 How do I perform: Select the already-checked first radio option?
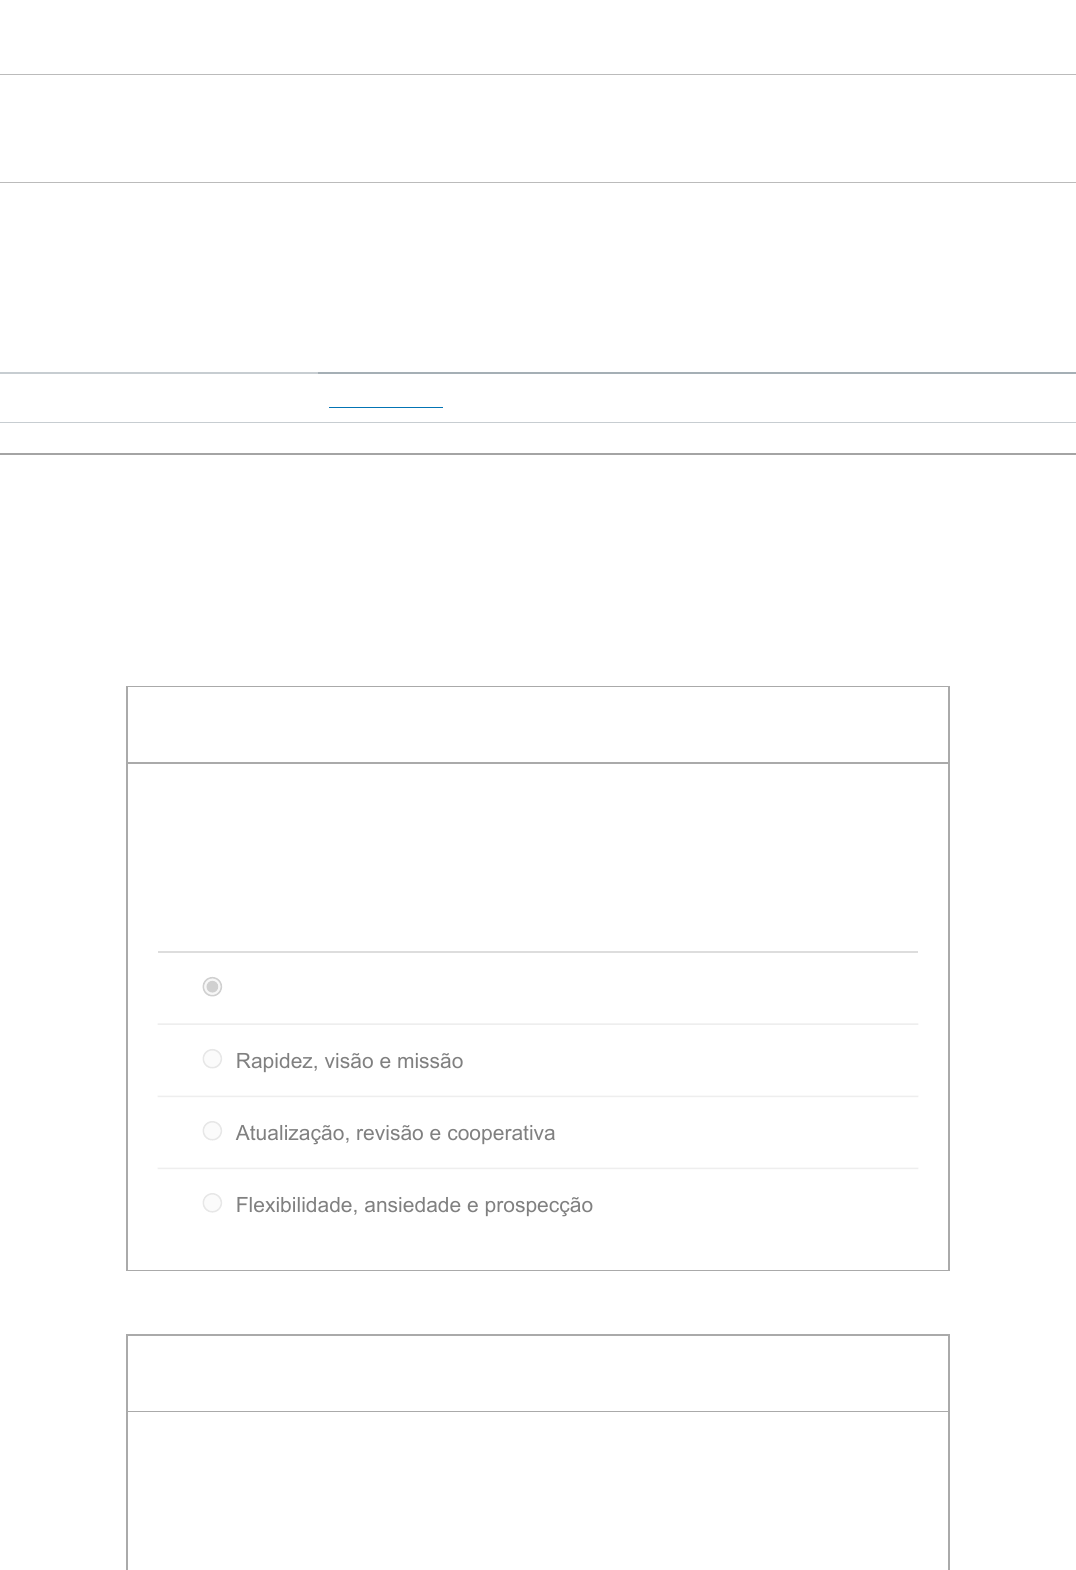(x=212, y=987)
